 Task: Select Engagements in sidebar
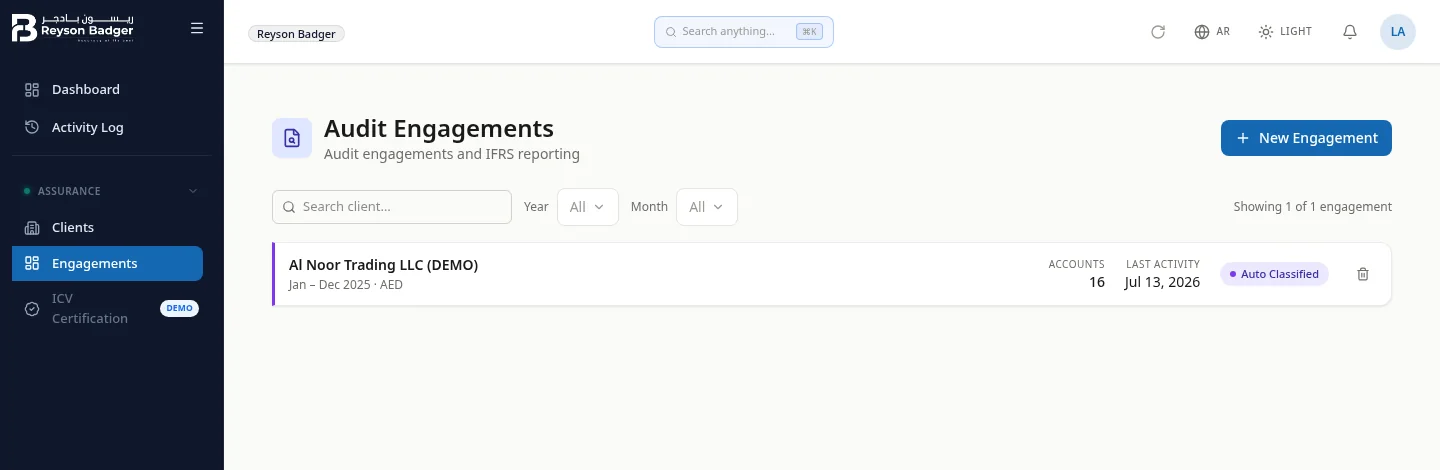point(107,264)
